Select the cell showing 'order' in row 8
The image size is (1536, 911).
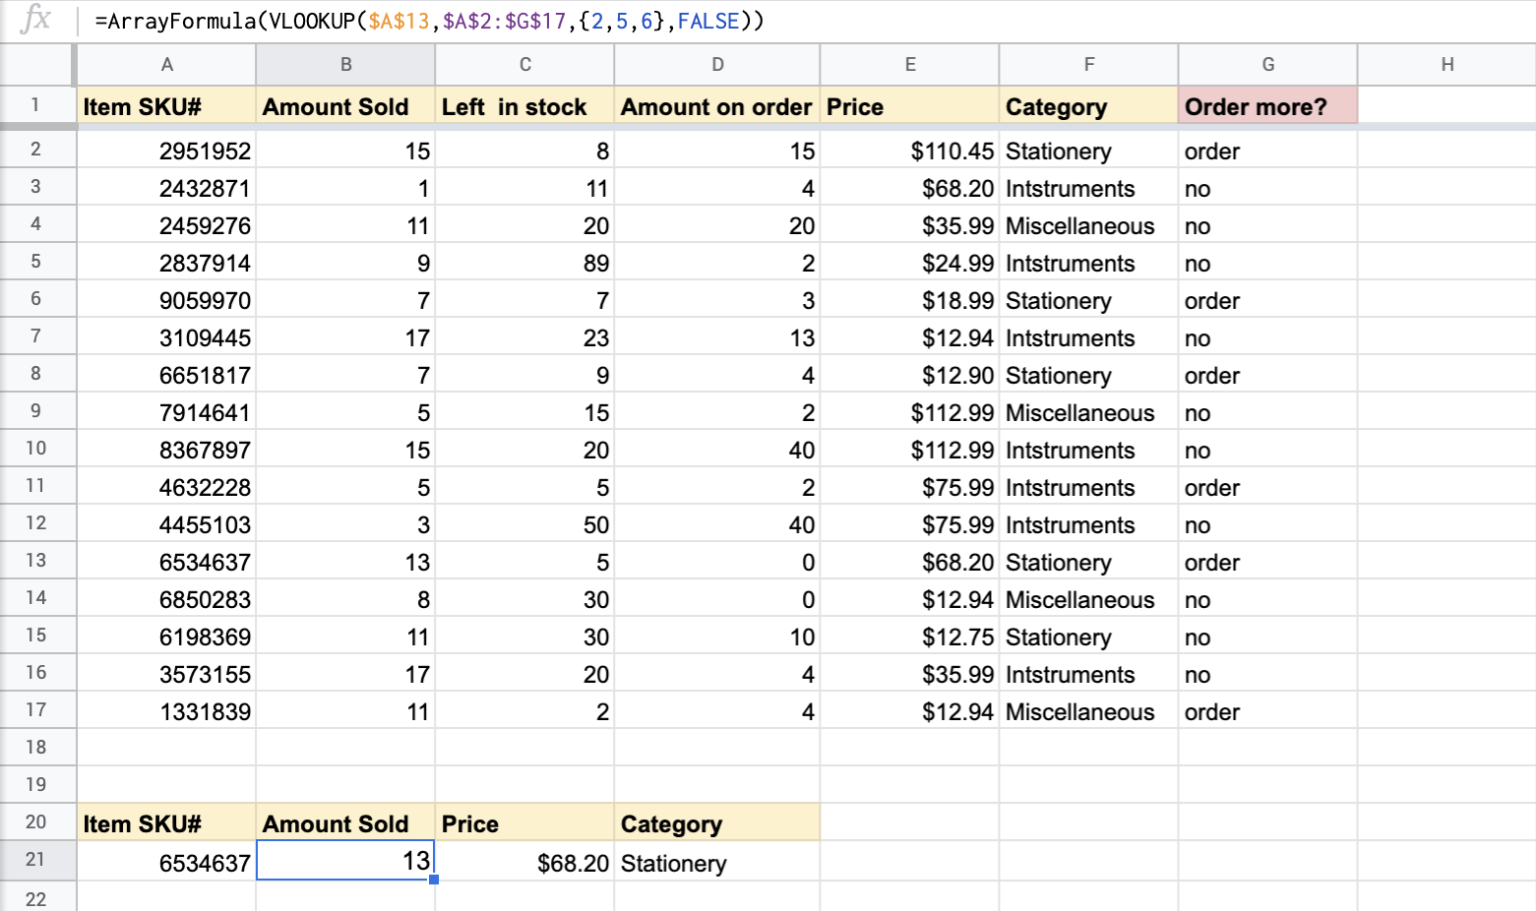(x=1267, y=374)
